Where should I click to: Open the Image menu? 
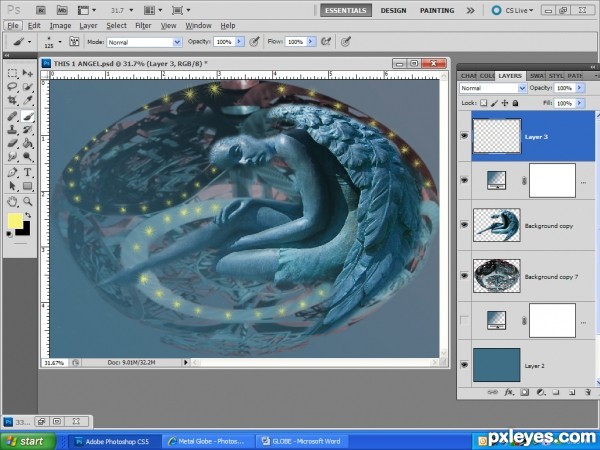click(60, 26)
